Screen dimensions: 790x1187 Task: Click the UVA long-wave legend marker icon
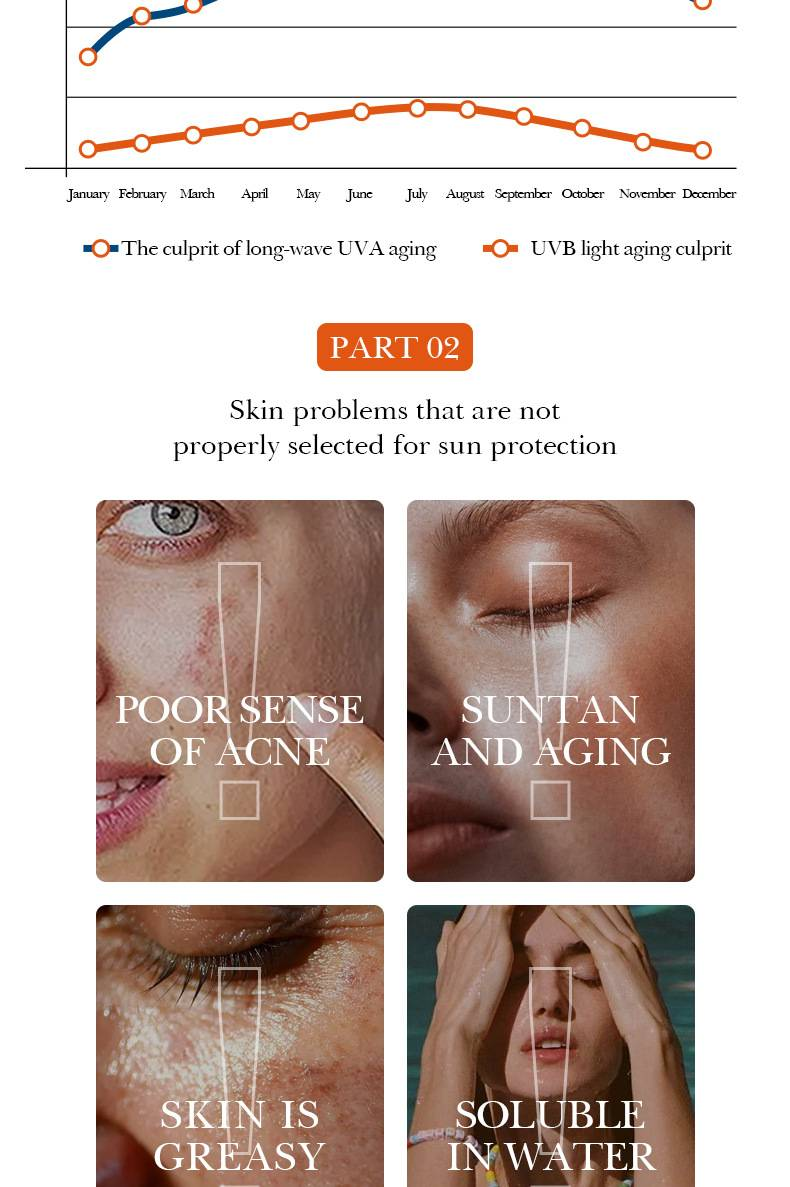[101, 248]
